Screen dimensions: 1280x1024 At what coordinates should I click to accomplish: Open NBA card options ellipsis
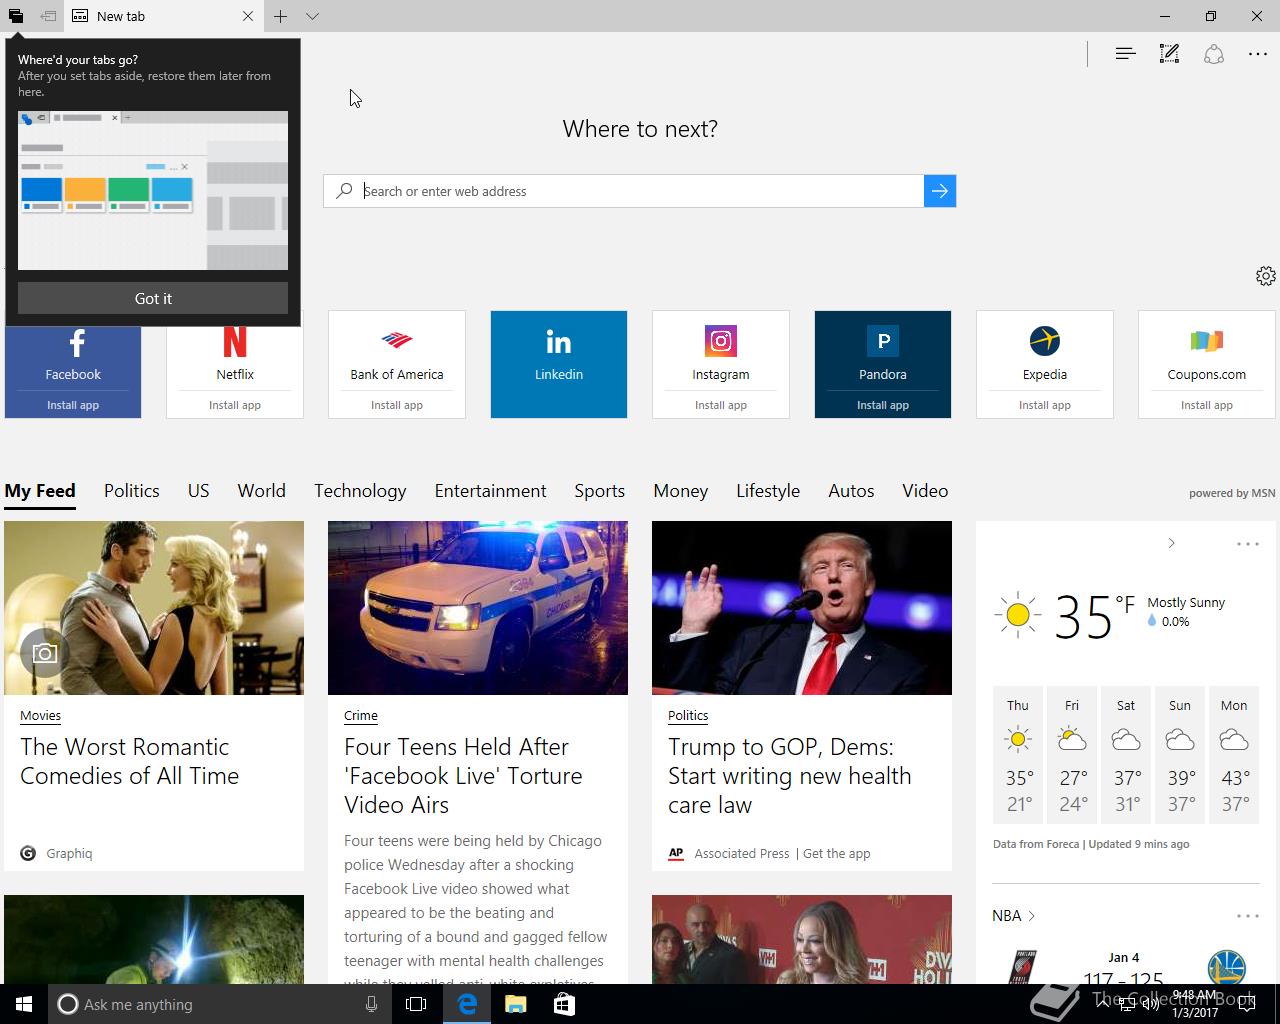pyautogui.click(x=1248, y=916)
